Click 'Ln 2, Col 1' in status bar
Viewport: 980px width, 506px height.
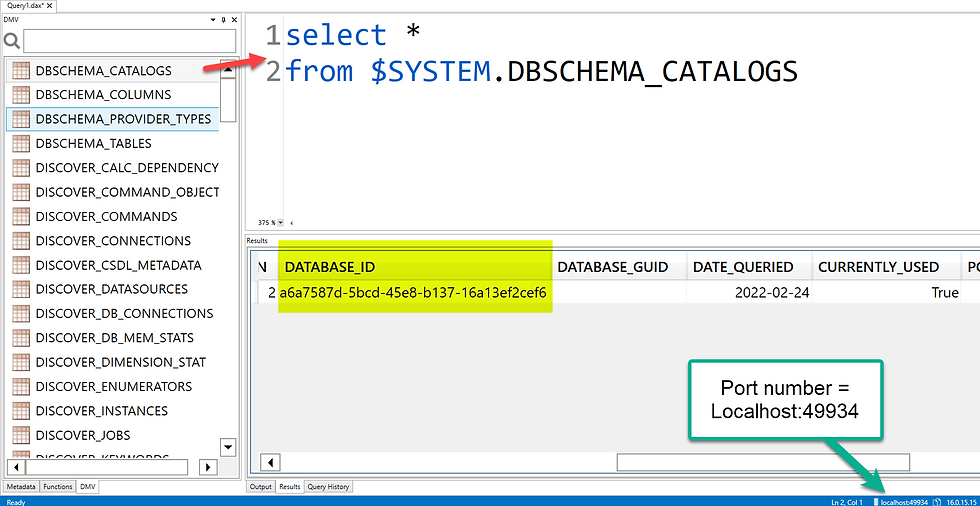click(x=847, y=502)
